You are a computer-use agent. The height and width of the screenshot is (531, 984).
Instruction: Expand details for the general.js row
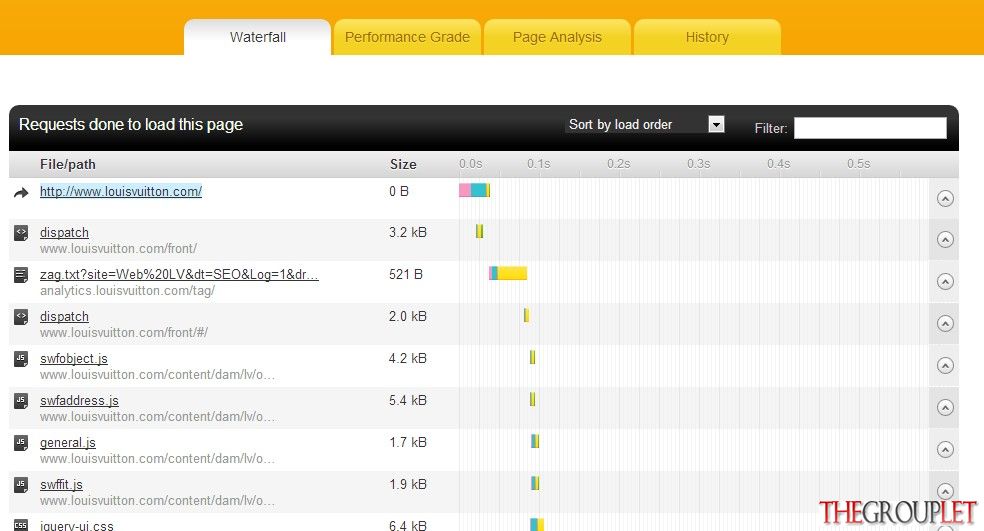pos(945,449)
